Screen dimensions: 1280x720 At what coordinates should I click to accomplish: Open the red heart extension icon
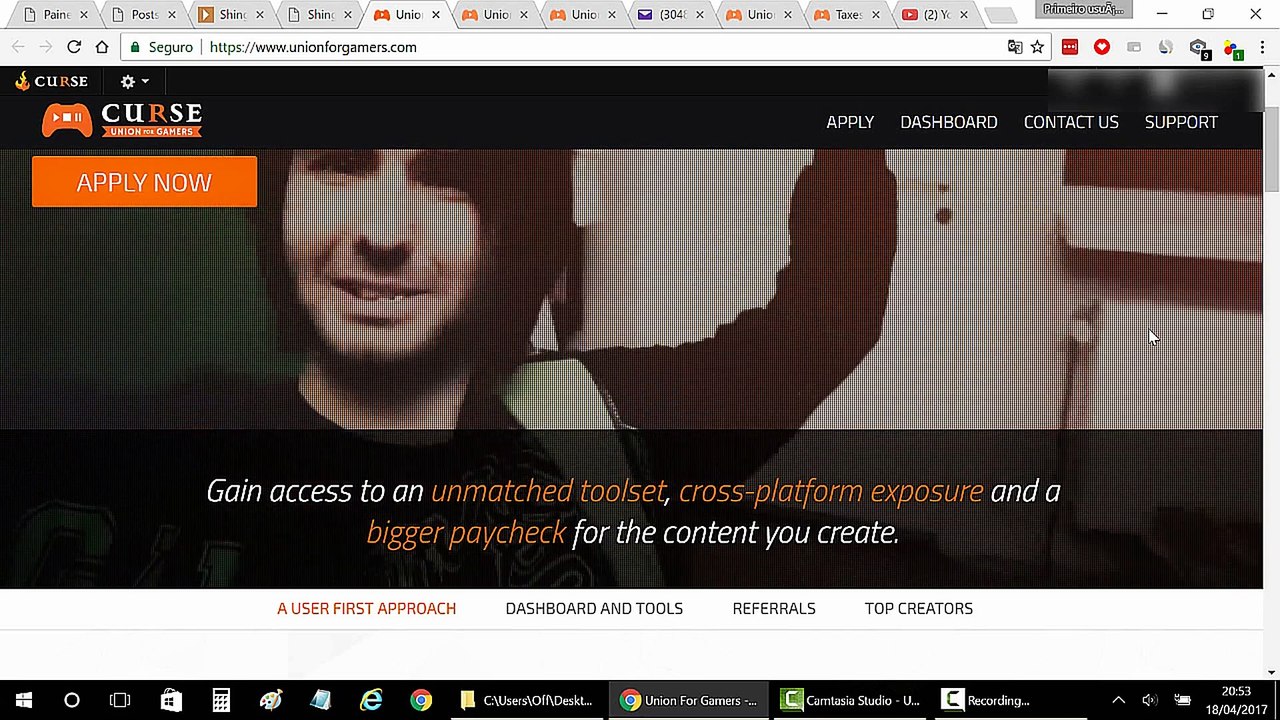pyautogui.click(x=1102, y=47)
